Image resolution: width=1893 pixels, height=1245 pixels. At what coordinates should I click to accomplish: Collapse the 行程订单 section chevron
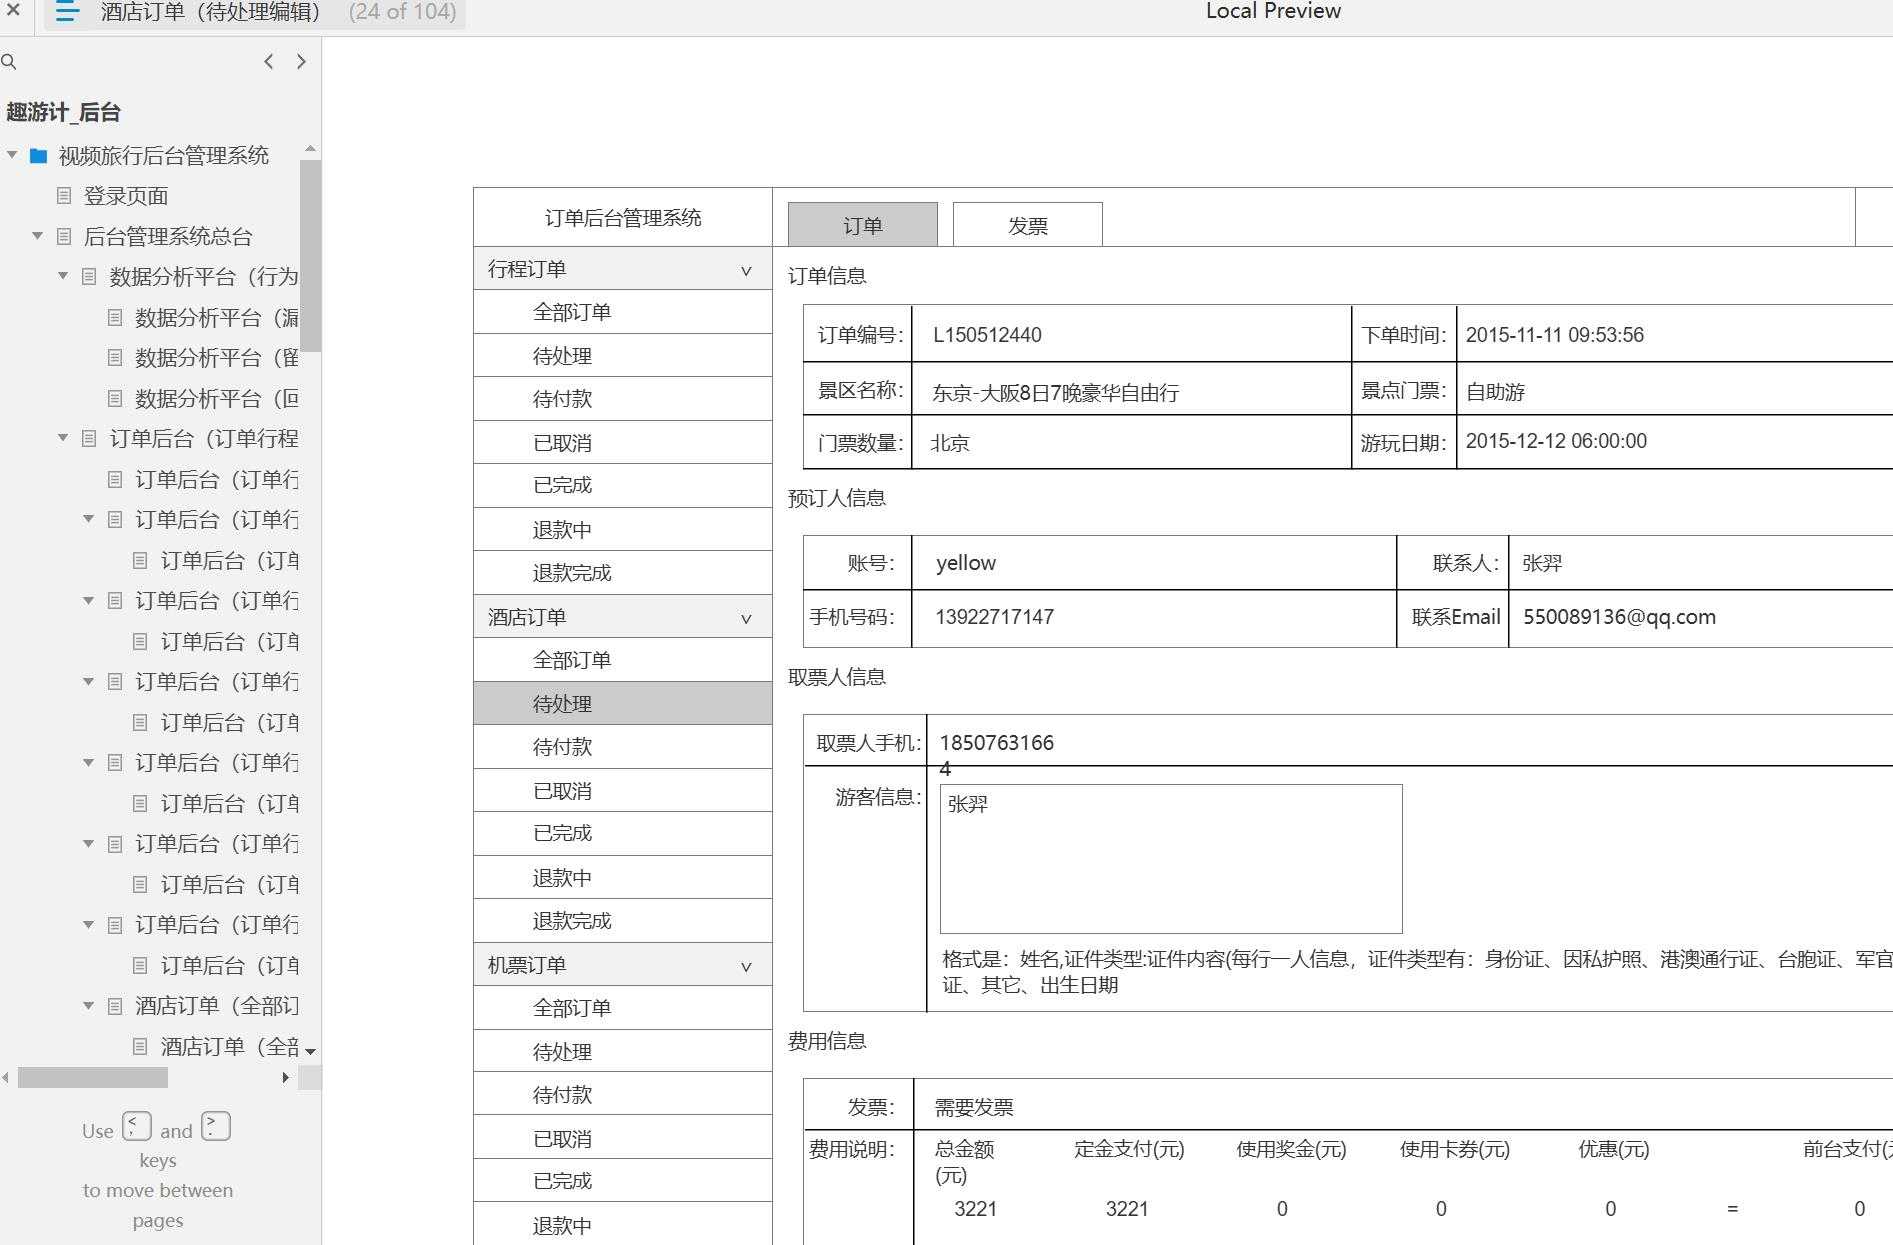coord(744,269)
